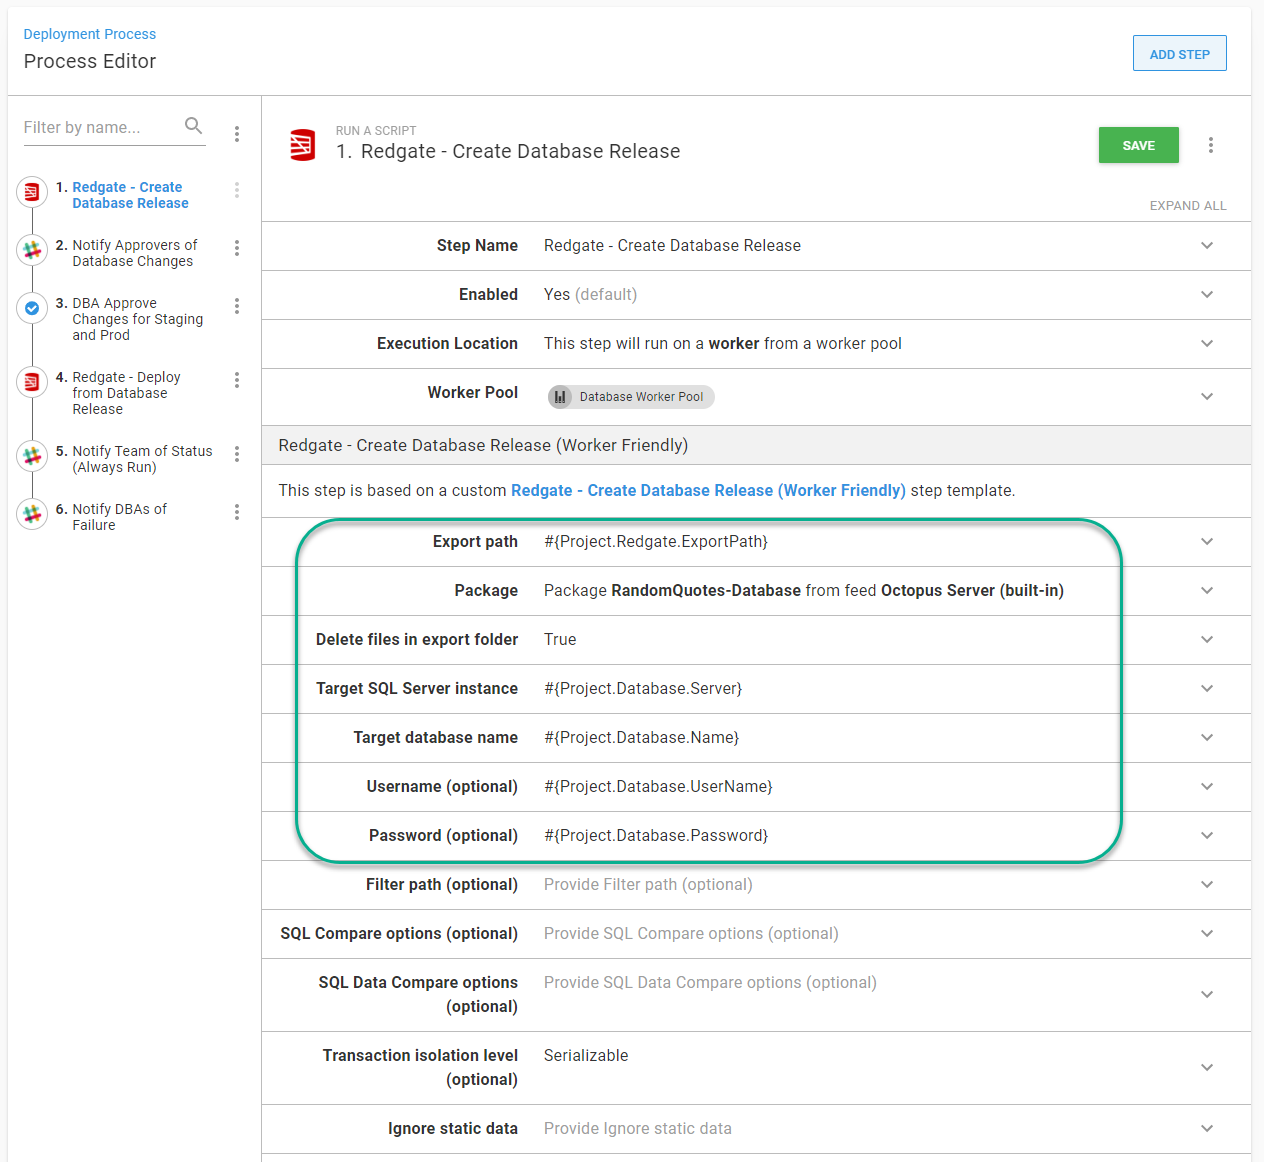Screen dimensions: 1264x1162
Task: Expand the Target SQL Server instance section
Action: [x=1207, y=689]
